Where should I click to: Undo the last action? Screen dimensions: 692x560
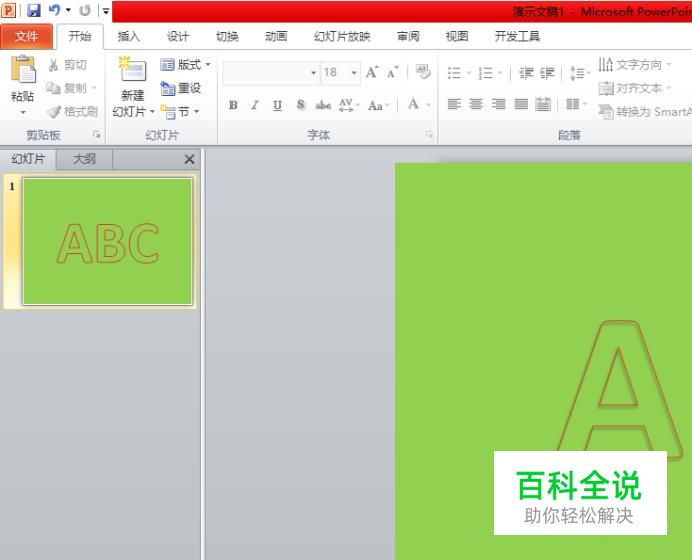tap(54, 10)
